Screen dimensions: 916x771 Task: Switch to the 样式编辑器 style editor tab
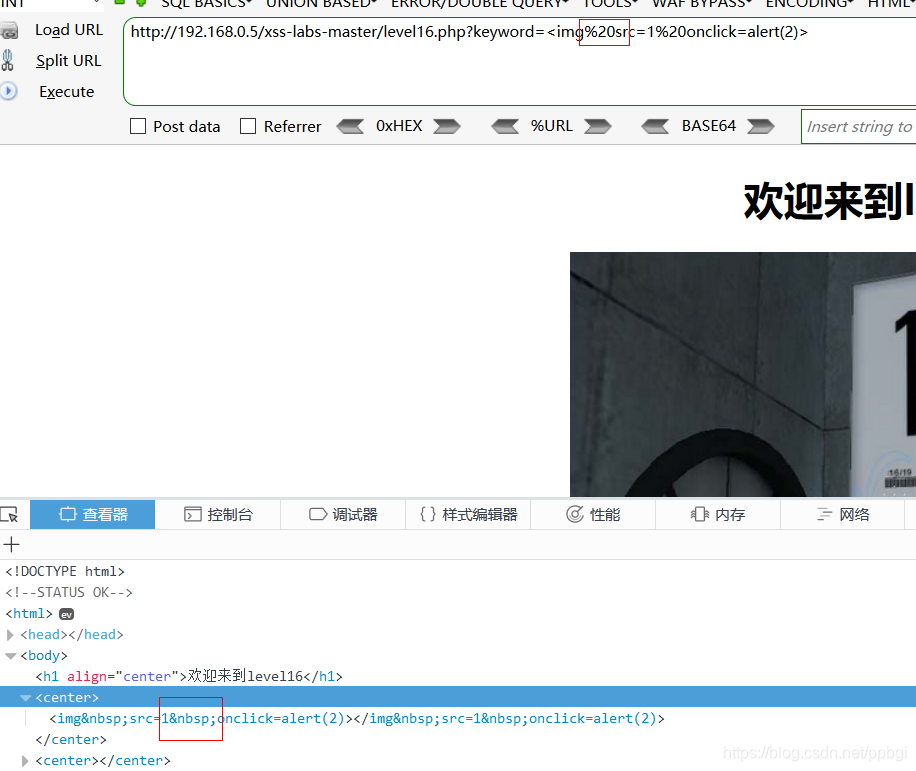(468, 515)
